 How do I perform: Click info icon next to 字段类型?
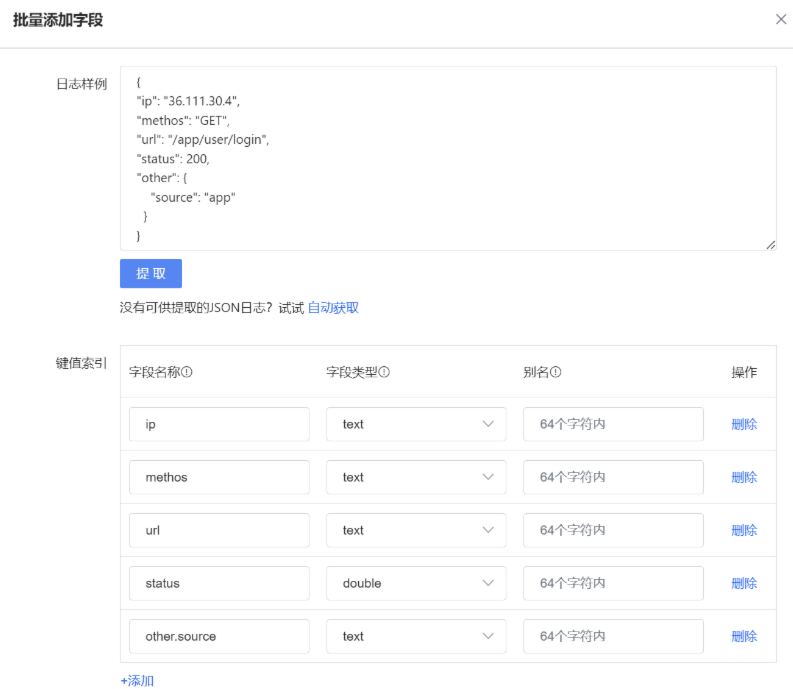click(x=384, y=372)
